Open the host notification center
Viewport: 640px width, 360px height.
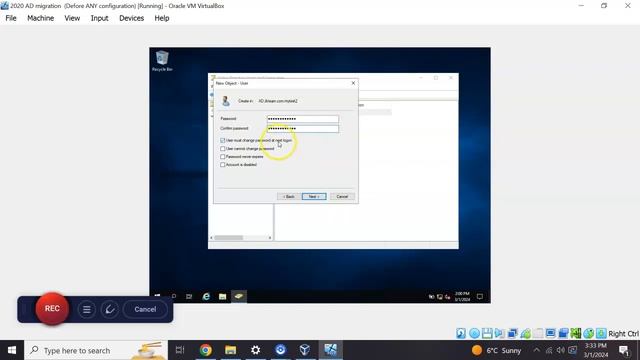pyautogui.click(x=624, y=350)
